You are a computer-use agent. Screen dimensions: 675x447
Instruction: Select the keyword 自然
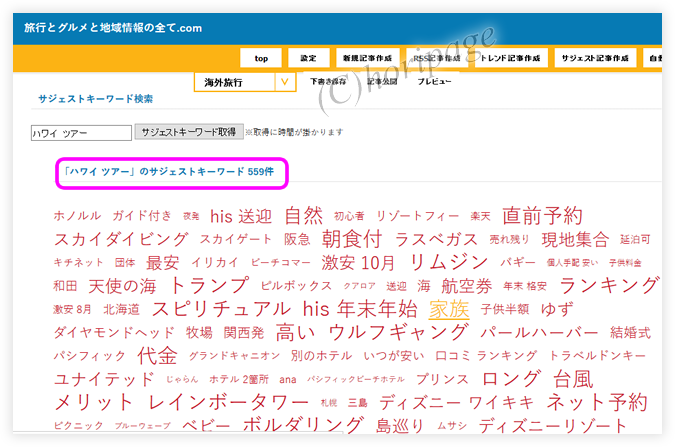(x=303, y=215)
